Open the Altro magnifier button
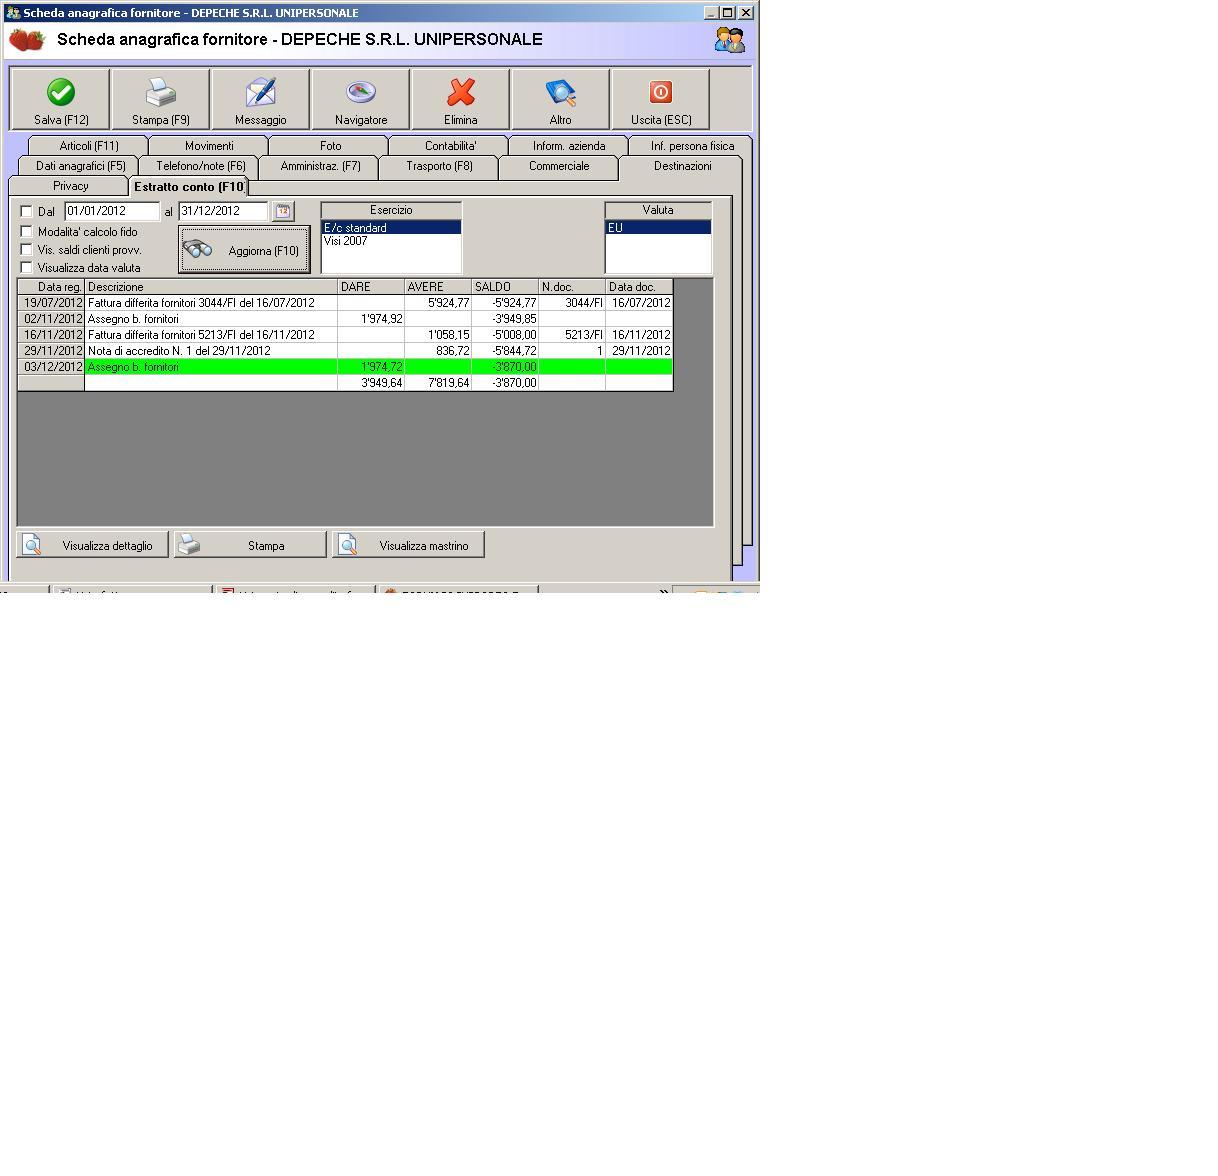 point(560,99)
